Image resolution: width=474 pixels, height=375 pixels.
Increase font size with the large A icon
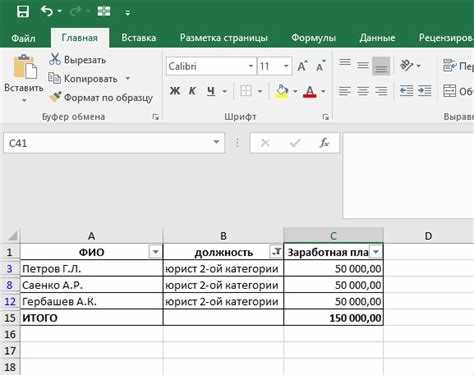[x=302, y=66]
